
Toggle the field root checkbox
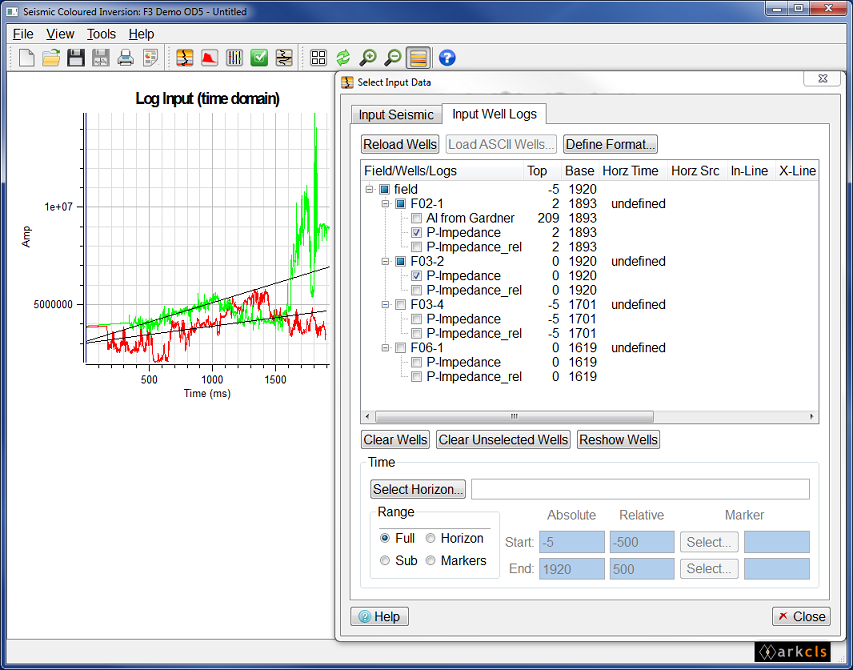tap(385, 189)
